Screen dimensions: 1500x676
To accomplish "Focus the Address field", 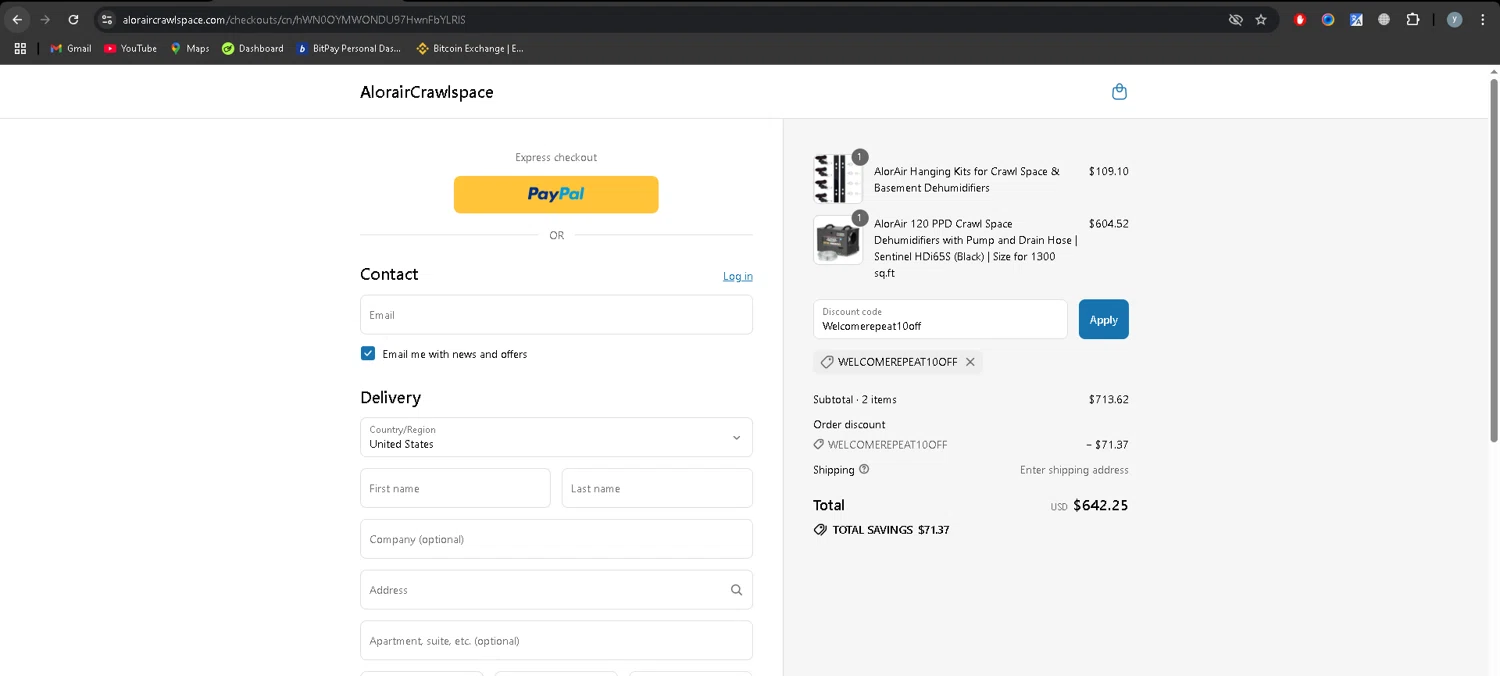I will (x=556, y=590).
